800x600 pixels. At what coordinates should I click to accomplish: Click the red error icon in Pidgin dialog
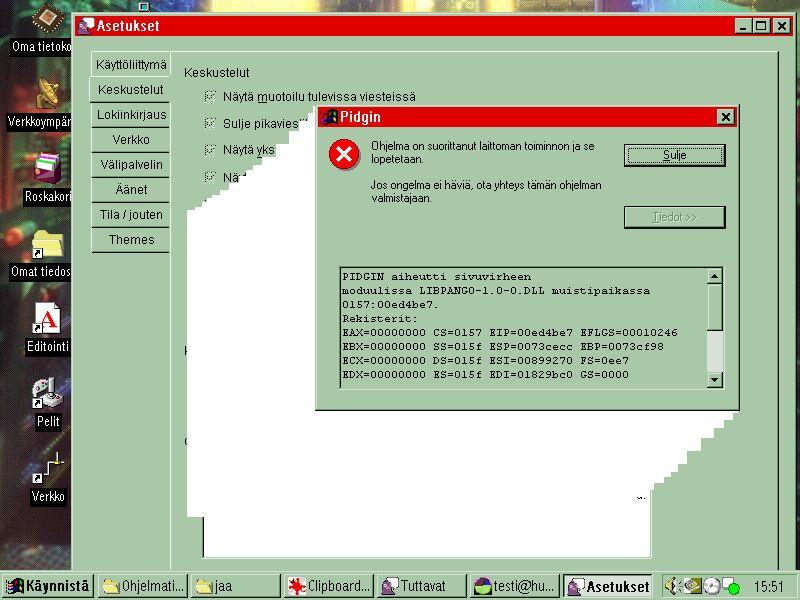(x=344, y=154)
